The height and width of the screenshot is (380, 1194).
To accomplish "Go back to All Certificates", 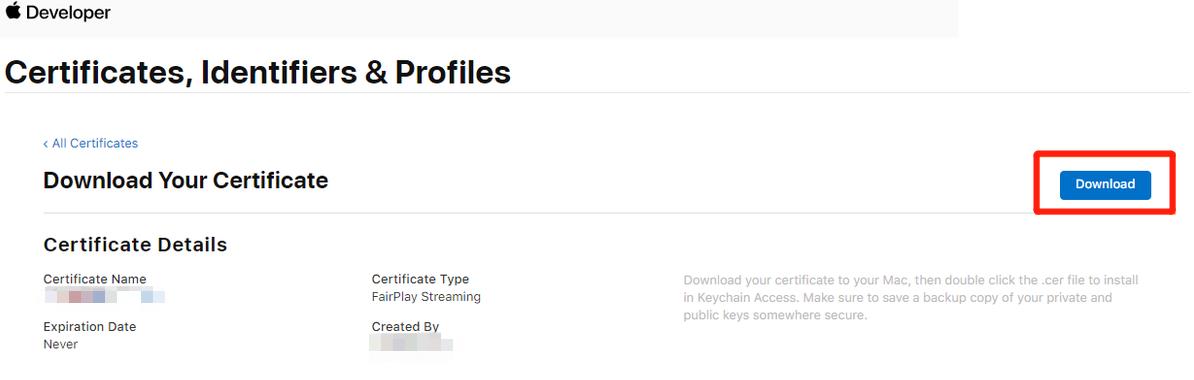I will (95, 143).
